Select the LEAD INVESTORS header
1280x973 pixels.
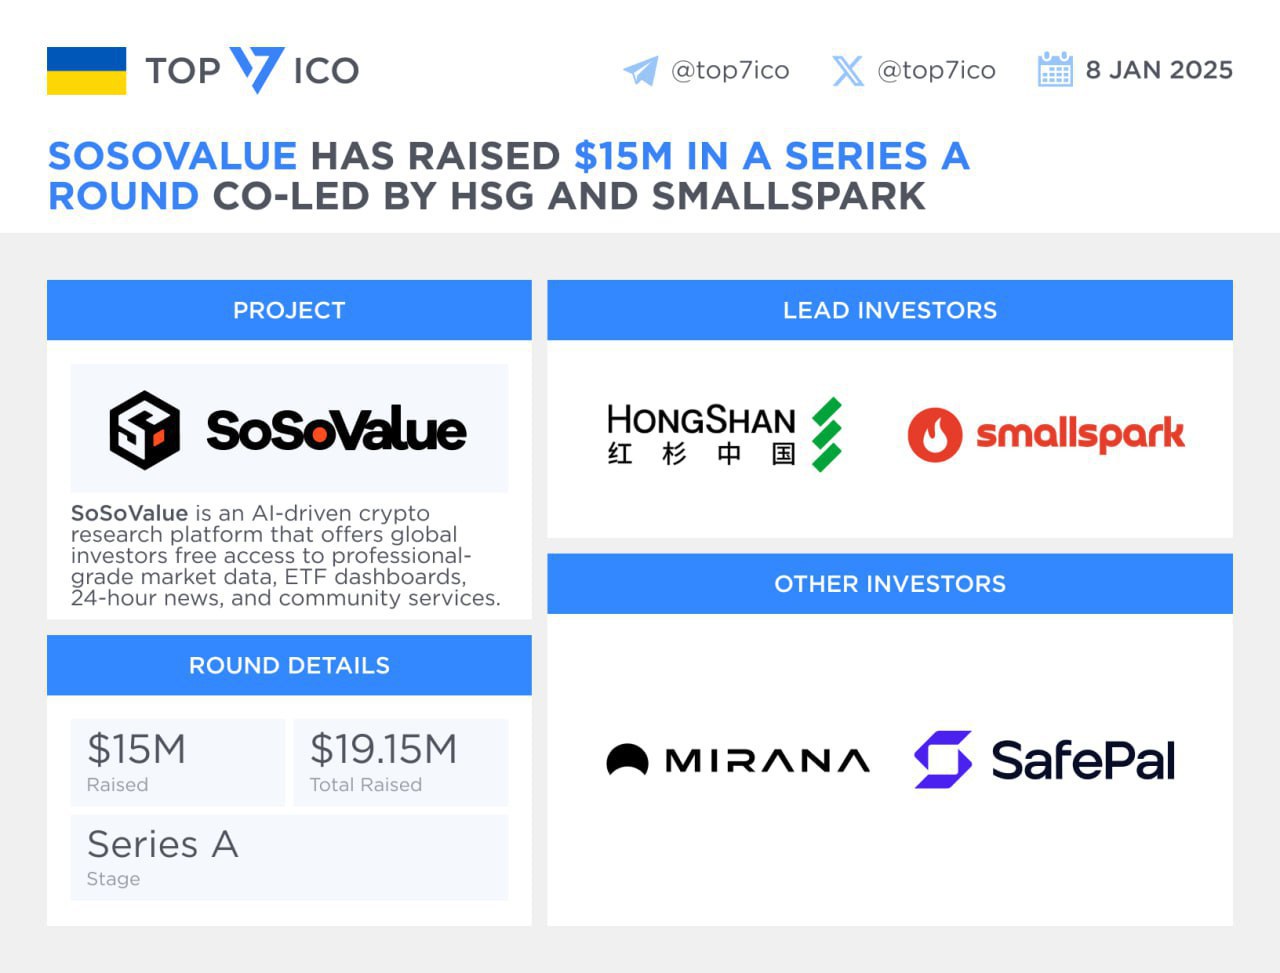(x=889, y=310)
